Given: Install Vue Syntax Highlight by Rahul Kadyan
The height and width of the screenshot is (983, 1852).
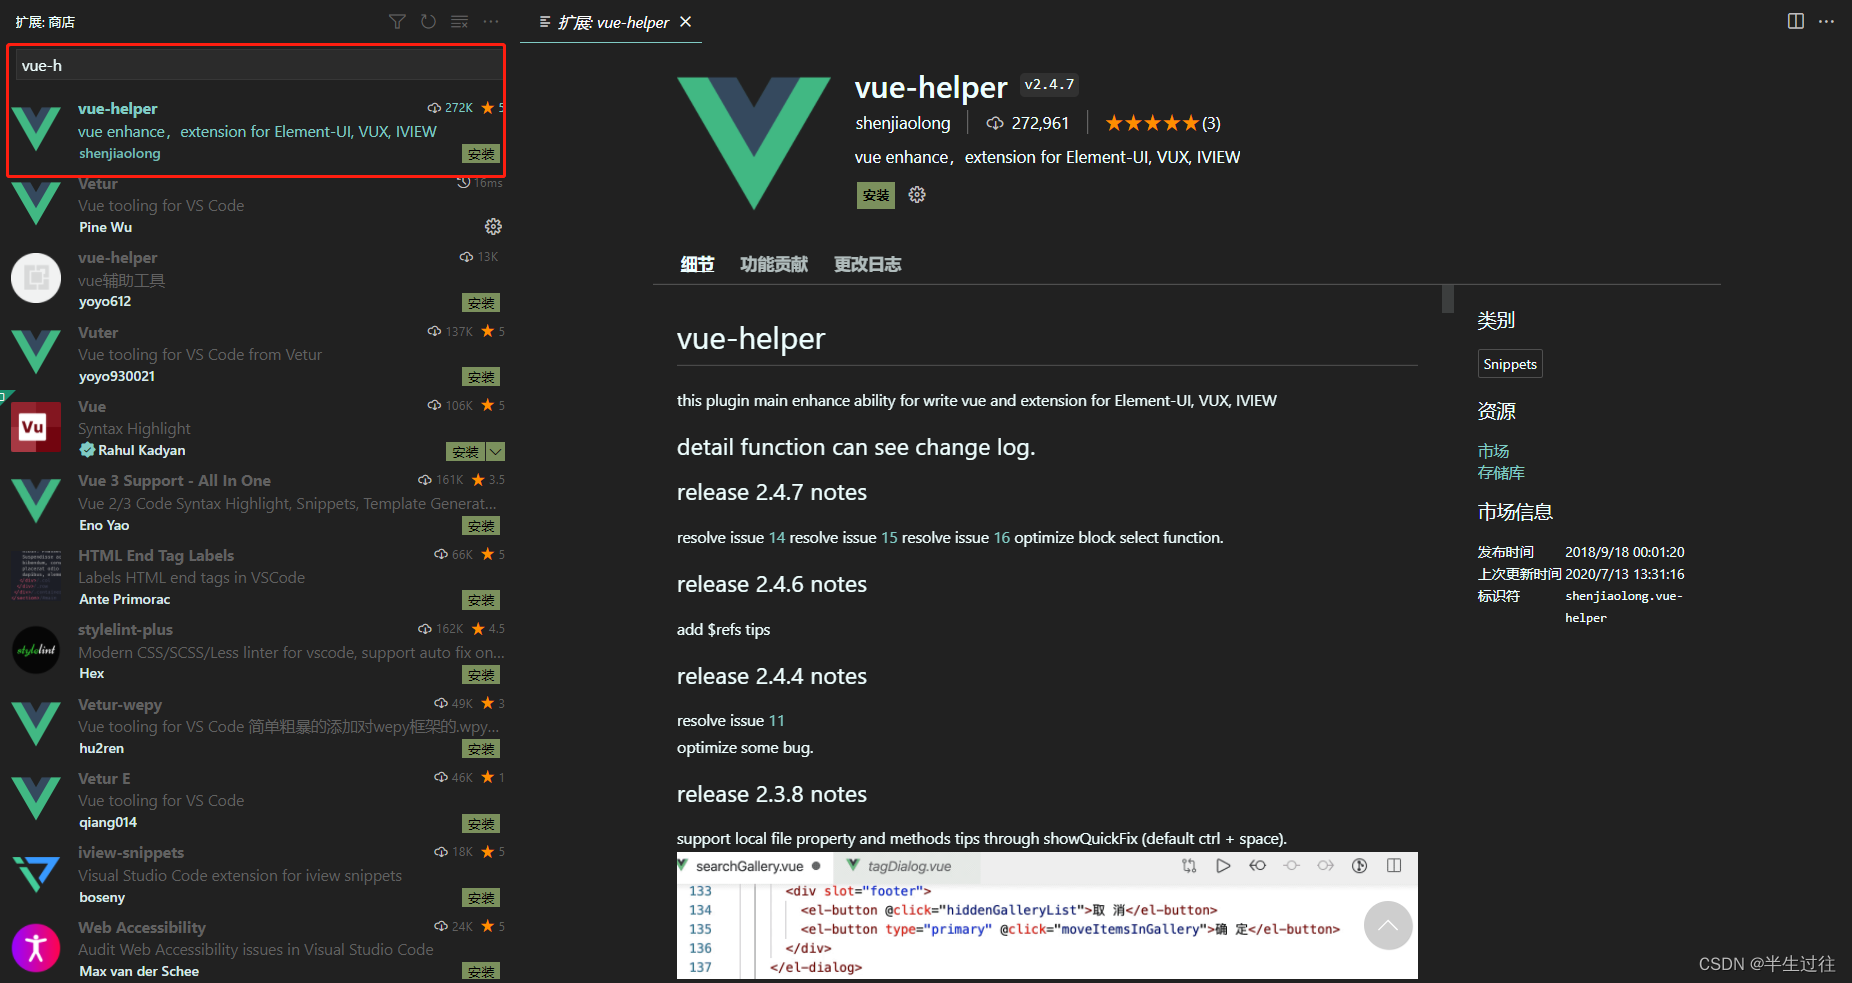Looking at the screenshot, I should (x=465, y=452).
